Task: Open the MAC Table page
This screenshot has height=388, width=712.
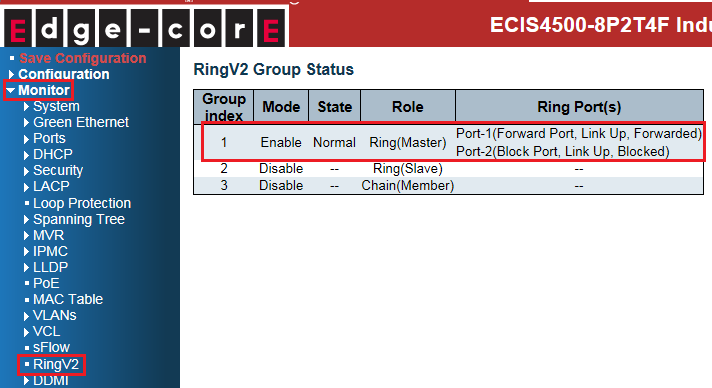Action: (68, 299)
